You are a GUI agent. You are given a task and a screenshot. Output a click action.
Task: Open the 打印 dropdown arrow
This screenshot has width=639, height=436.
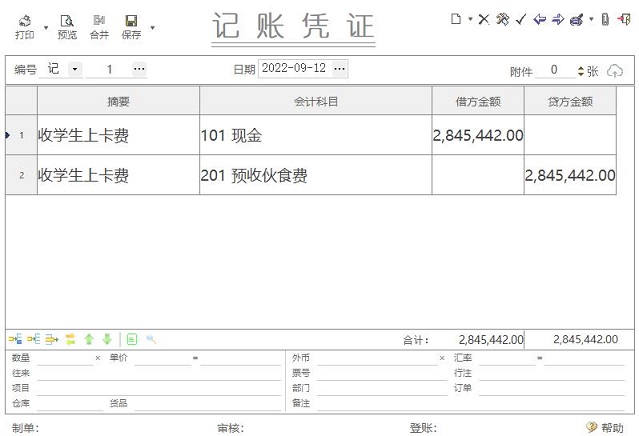point(46,28)
